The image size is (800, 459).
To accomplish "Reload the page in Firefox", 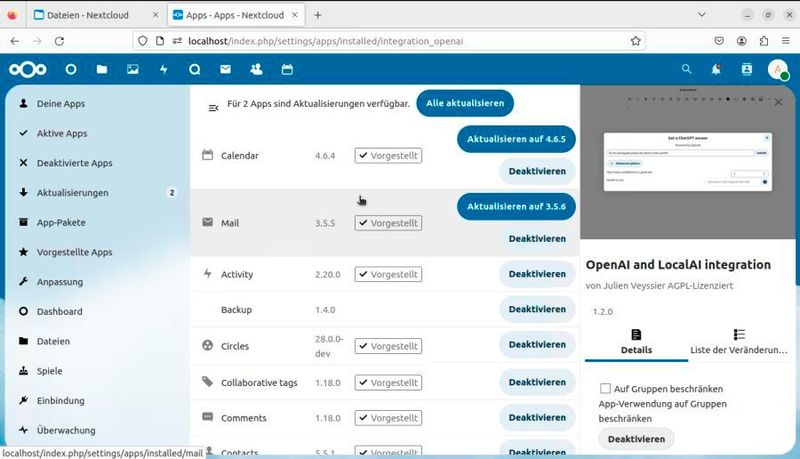I will (x=59, y=41).
